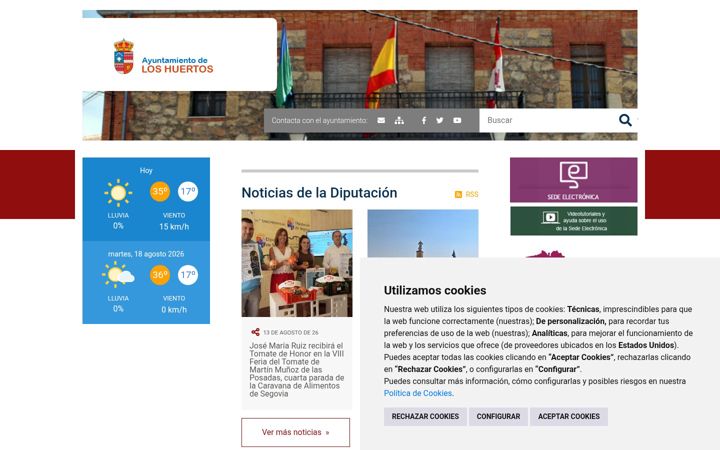The width and height of the screenshot is (720, 450).
Task: Click the partly cloudy icon for martes
Action: pos(118,275)
